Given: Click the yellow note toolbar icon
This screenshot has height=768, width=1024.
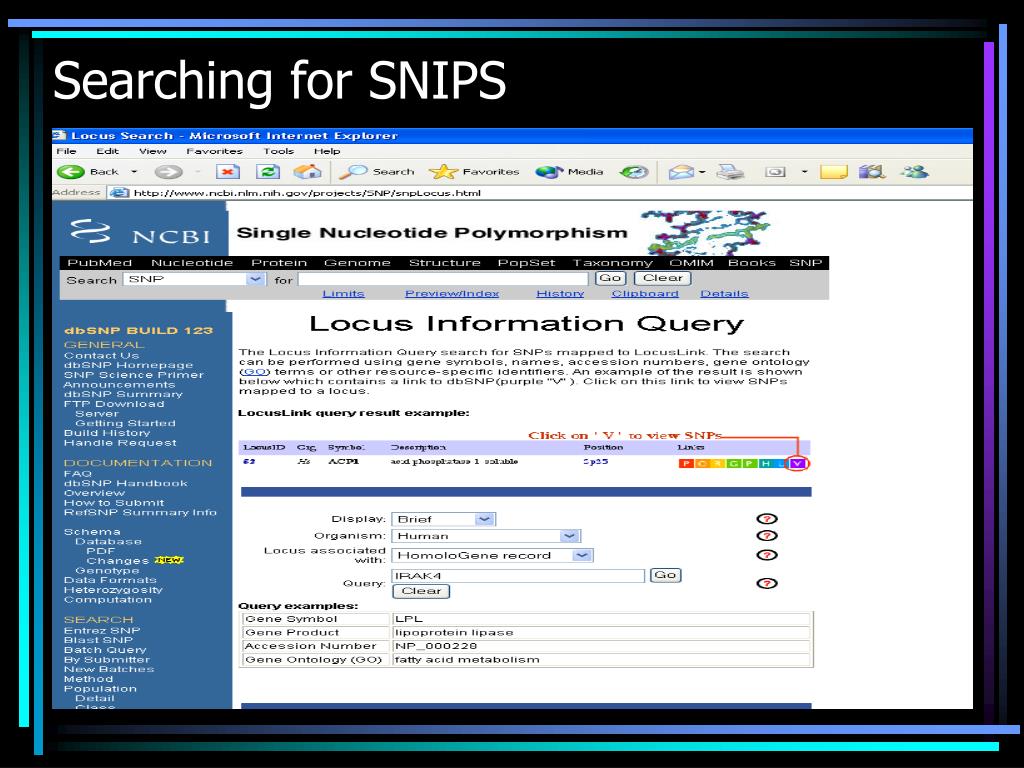Looking at the screenshot, I should (833, 172).
